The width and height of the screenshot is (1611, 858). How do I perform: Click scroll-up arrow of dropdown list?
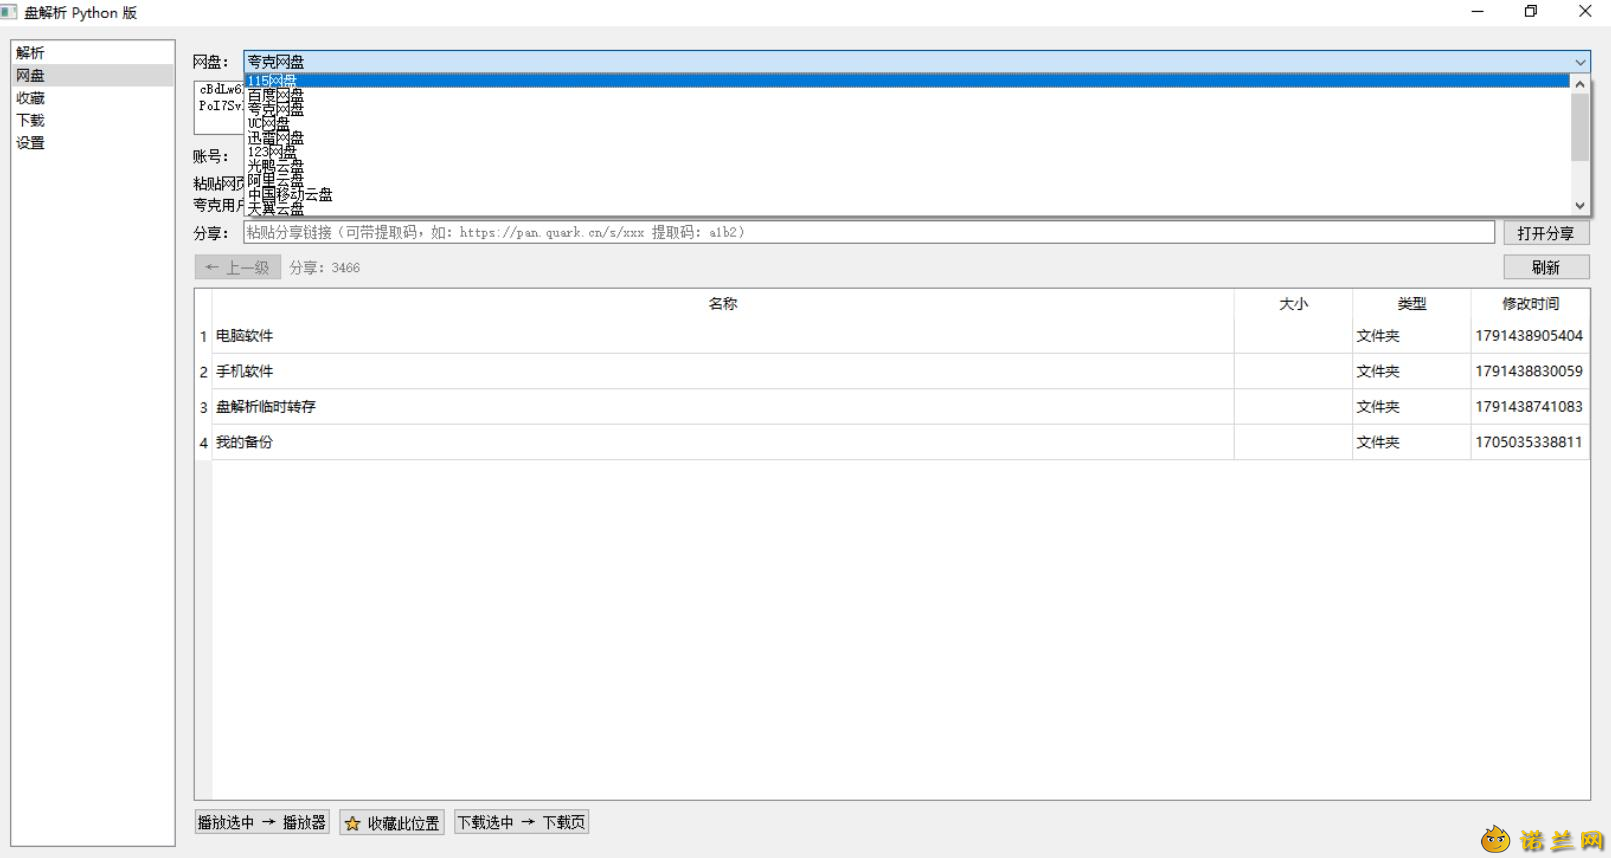pyautogui.click(x=1580, y=84)
